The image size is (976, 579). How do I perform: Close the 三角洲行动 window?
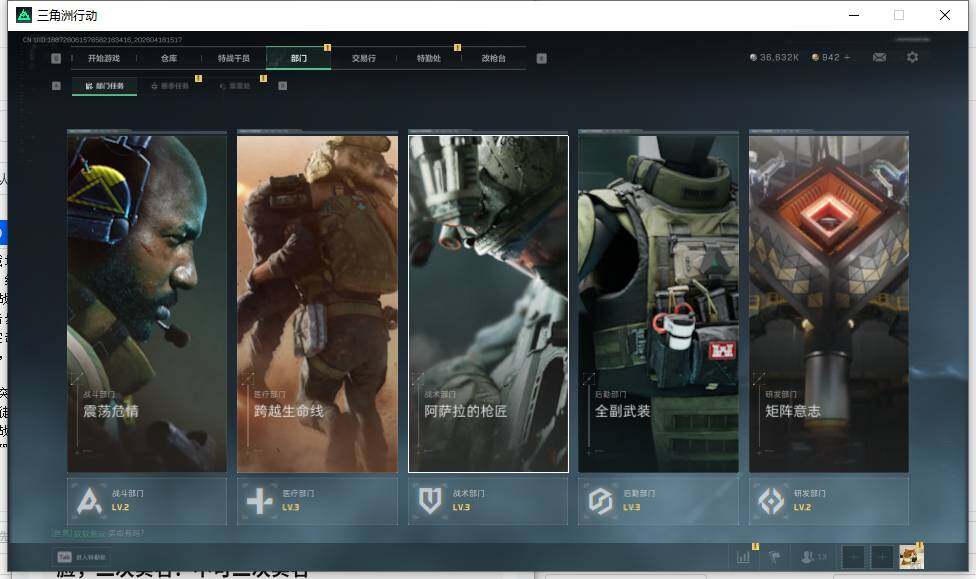tap(945, 16)
